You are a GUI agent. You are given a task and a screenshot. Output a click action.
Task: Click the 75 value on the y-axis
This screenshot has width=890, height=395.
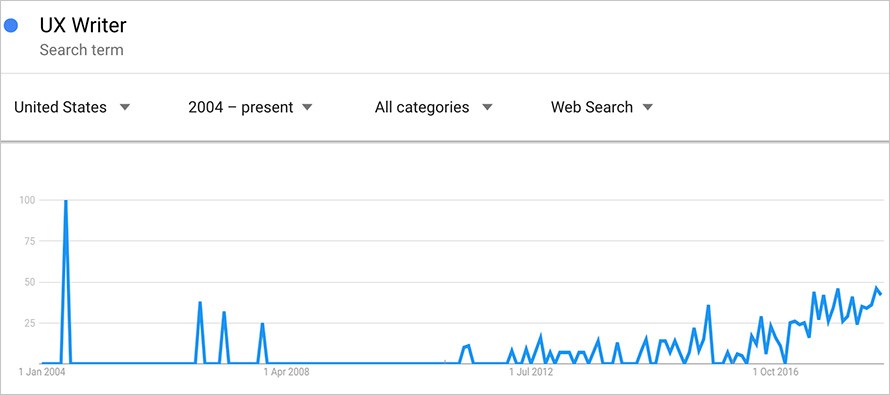click(x=30, y=241)
